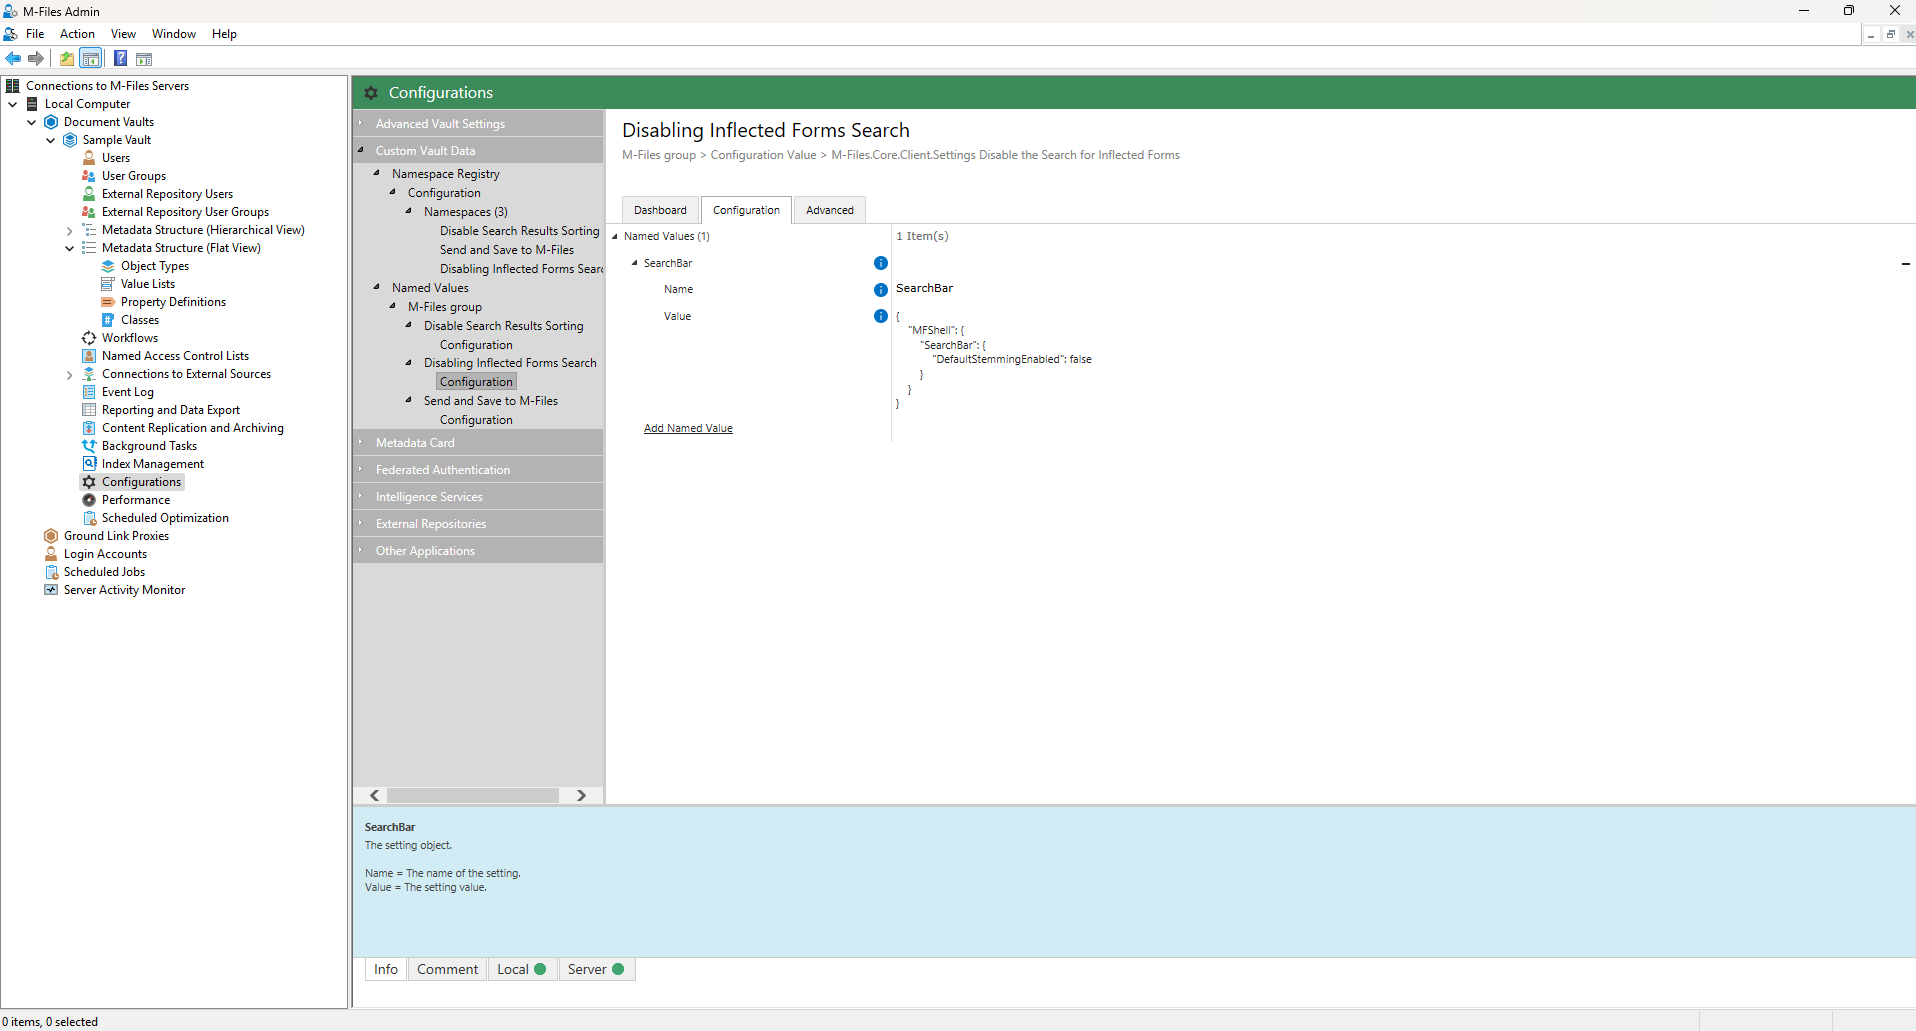Image resolution: width=1916 pixels, height=1031 pixels.
Task: Expand Connections to External Sources node
Action: [x=70, y=375]
